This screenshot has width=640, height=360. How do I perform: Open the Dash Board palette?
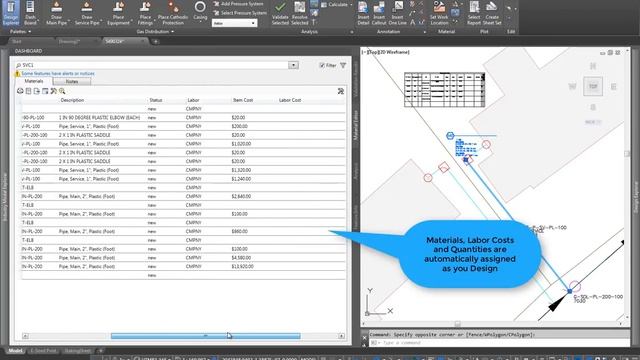click(30, 13)
